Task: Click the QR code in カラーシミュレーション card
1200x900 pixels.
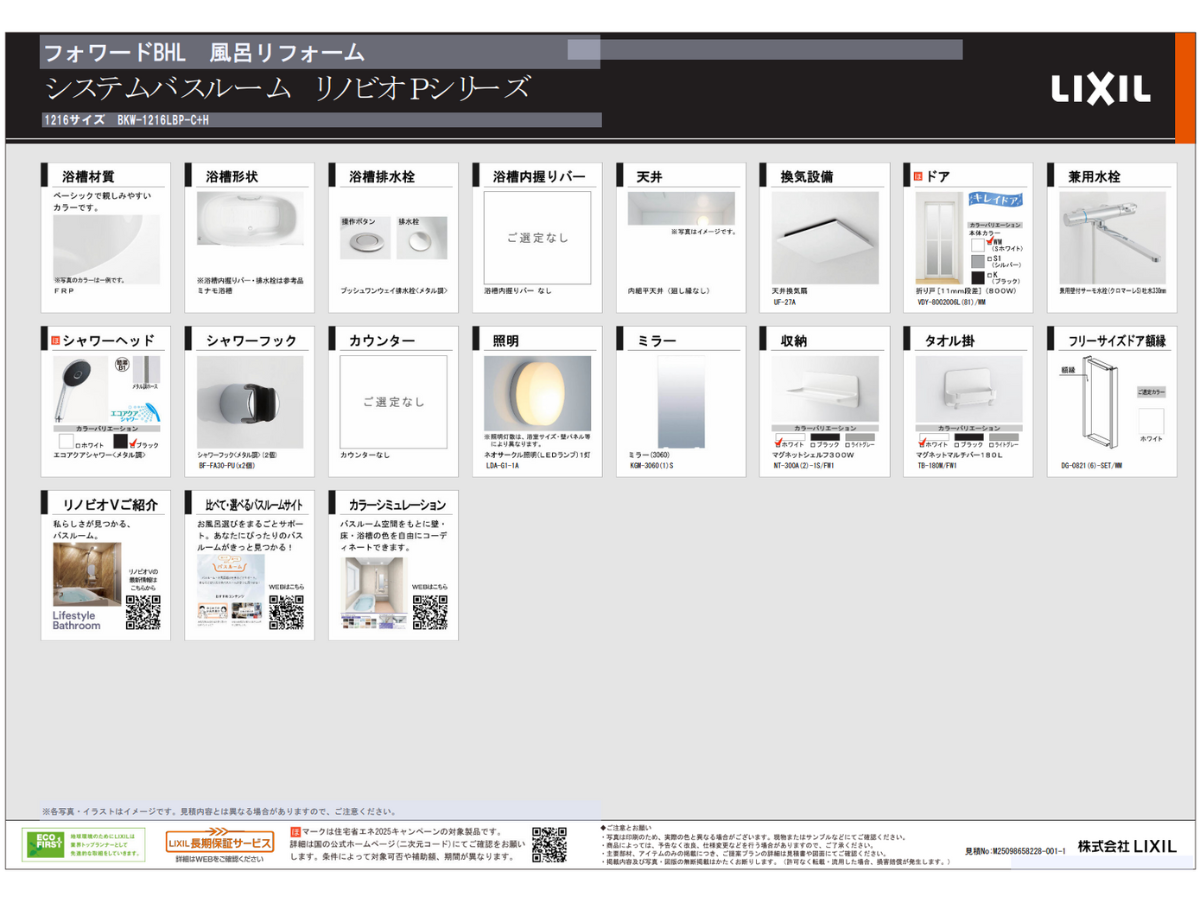Action: click(x=430, y=612)
